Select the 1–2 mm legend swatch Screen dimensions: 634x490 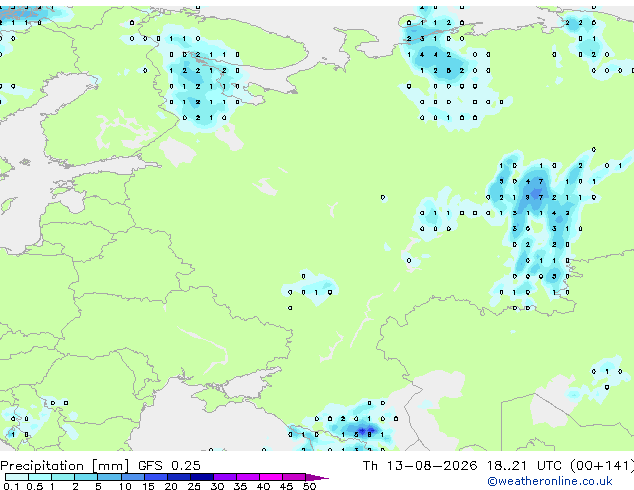(x=63, y=477)
